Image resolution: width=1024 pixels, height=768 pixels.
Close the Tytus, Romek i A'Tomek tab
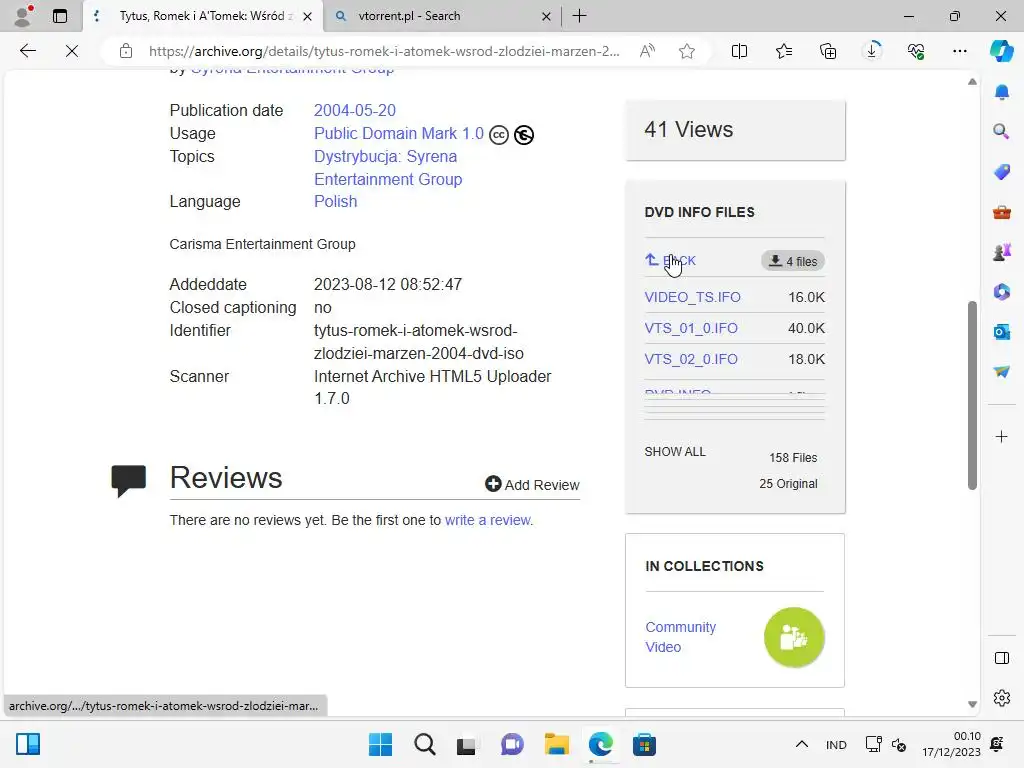click(308, 16)
